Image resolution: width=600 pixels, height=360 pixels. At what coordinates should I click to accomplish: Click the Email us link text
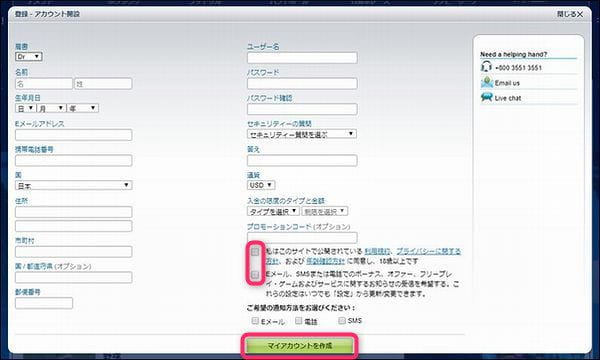coord(507,83)
